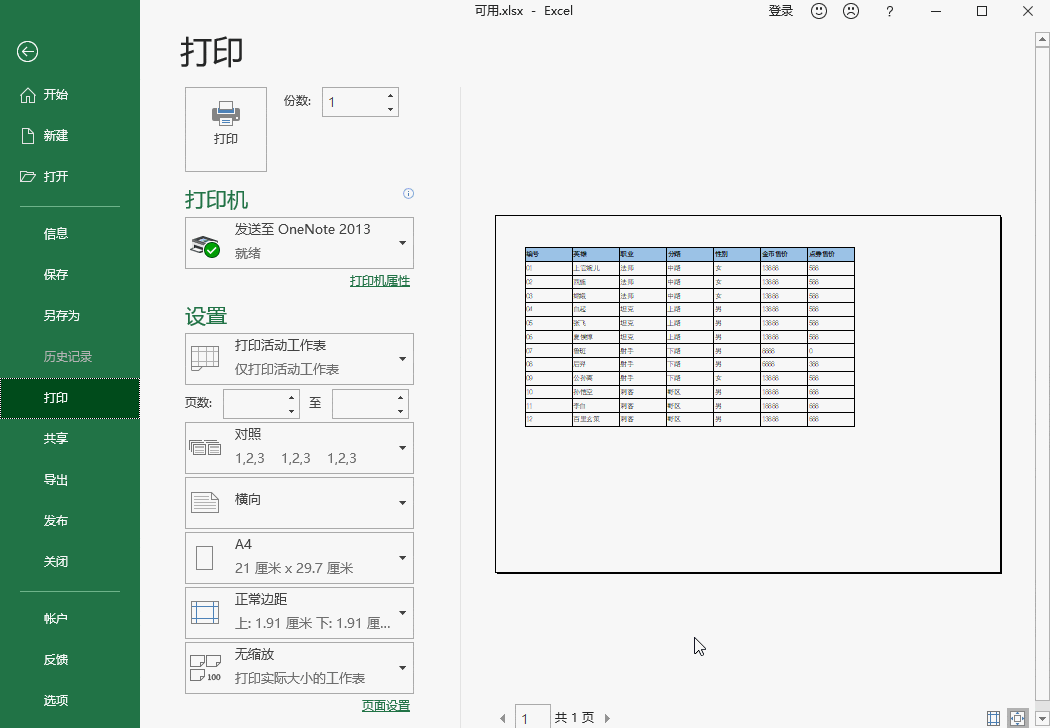Select 发布 in the sidebar
This screenshot has height=728, width=1050.
[70, 520]
